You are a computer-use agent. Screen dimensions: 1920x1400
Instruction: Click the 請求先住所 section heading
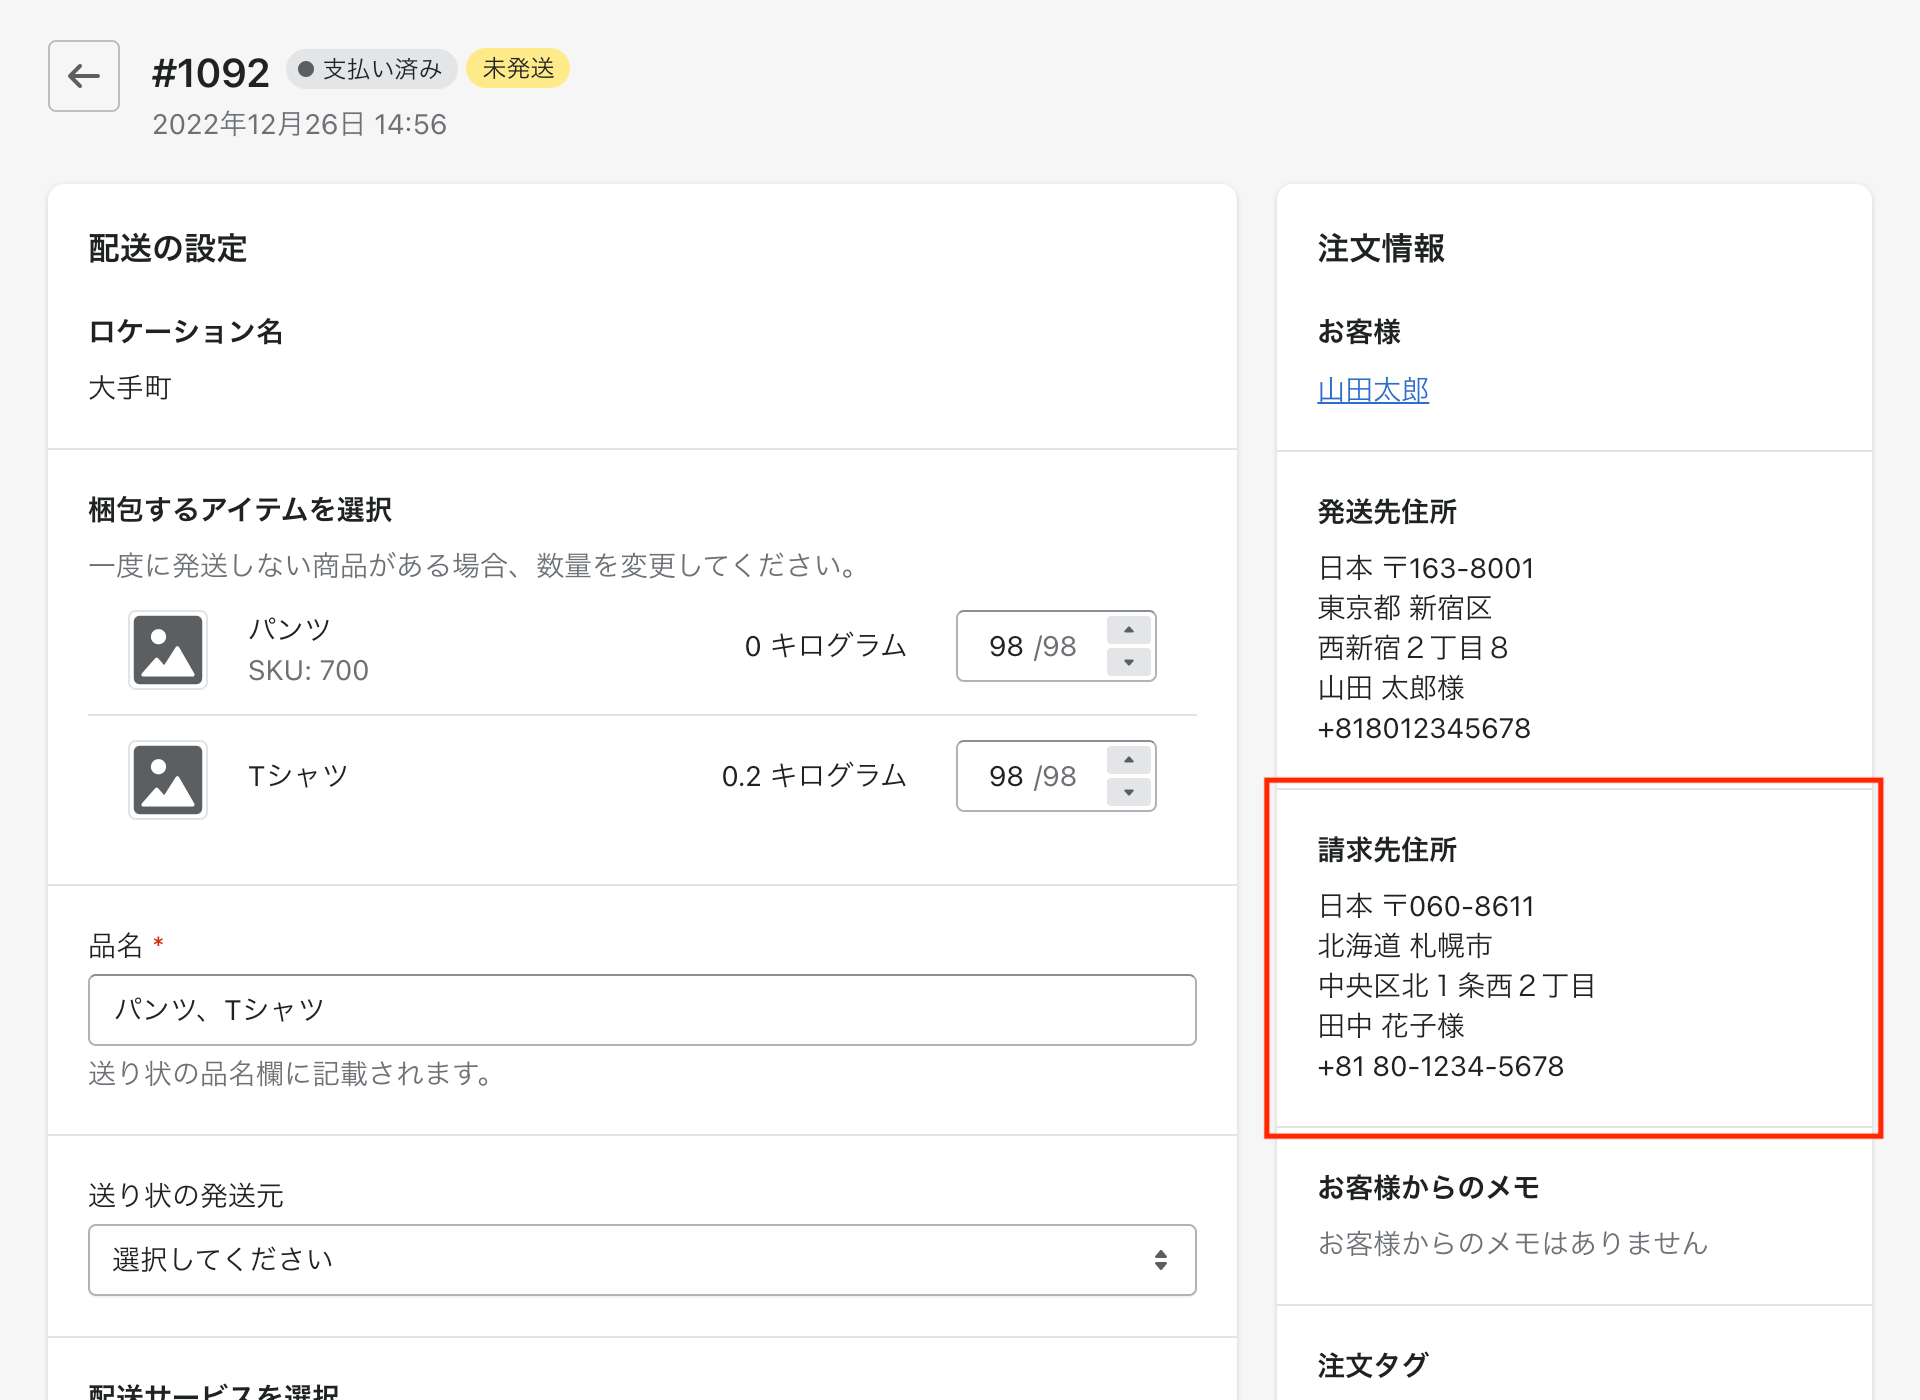[x=1387, y=850]
